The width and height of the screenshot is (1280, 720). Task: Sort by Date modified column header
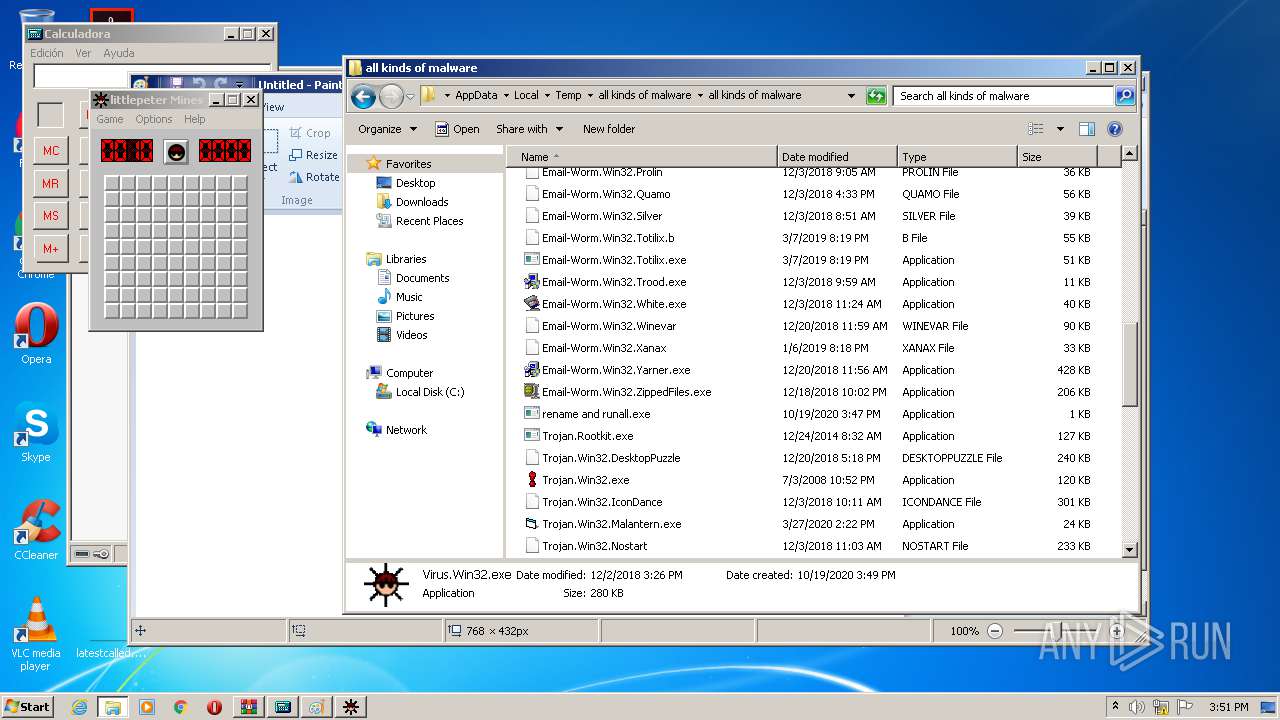836,157
